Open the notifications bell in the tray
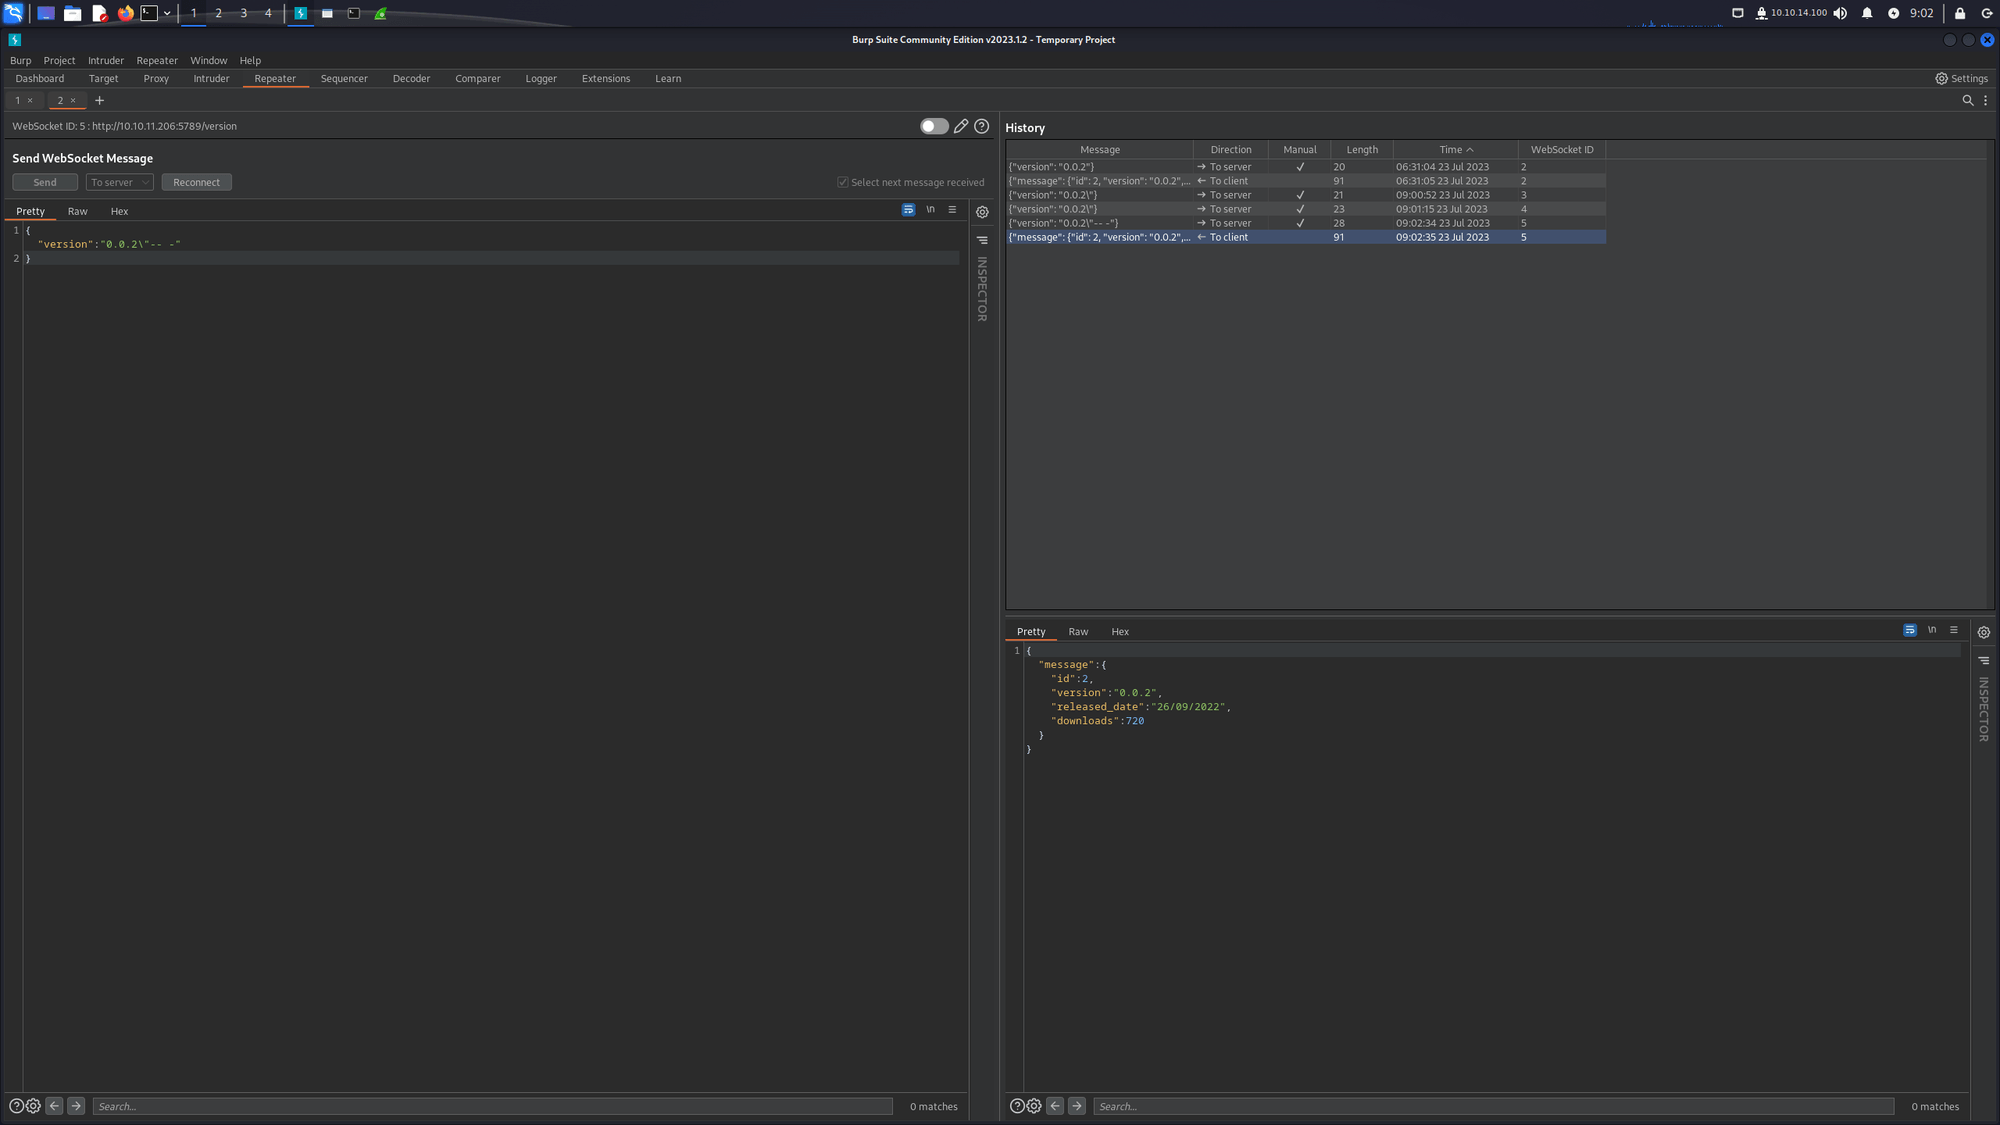The height and width of the screenshot is (1125, 2000). point(1867,13)
